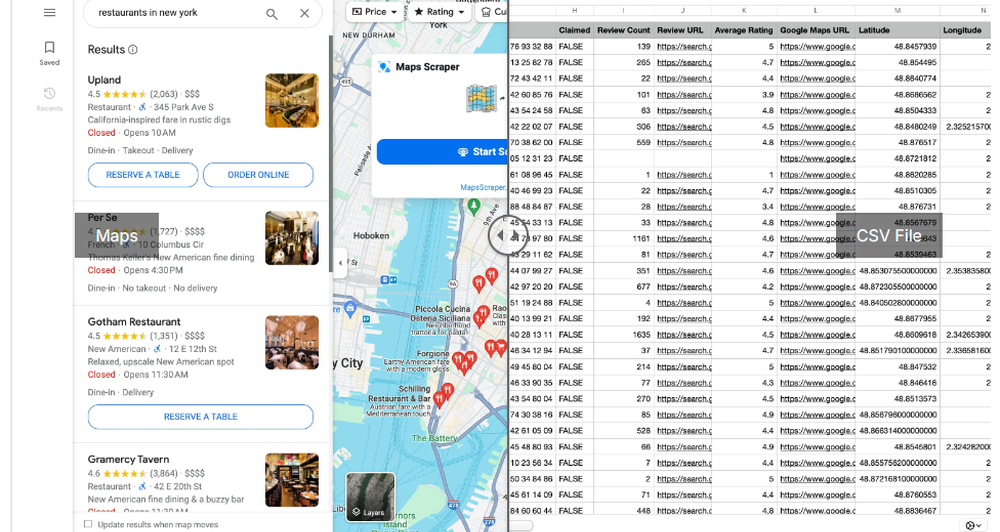Click the Maps Scraper logo icon

(384, 67)
